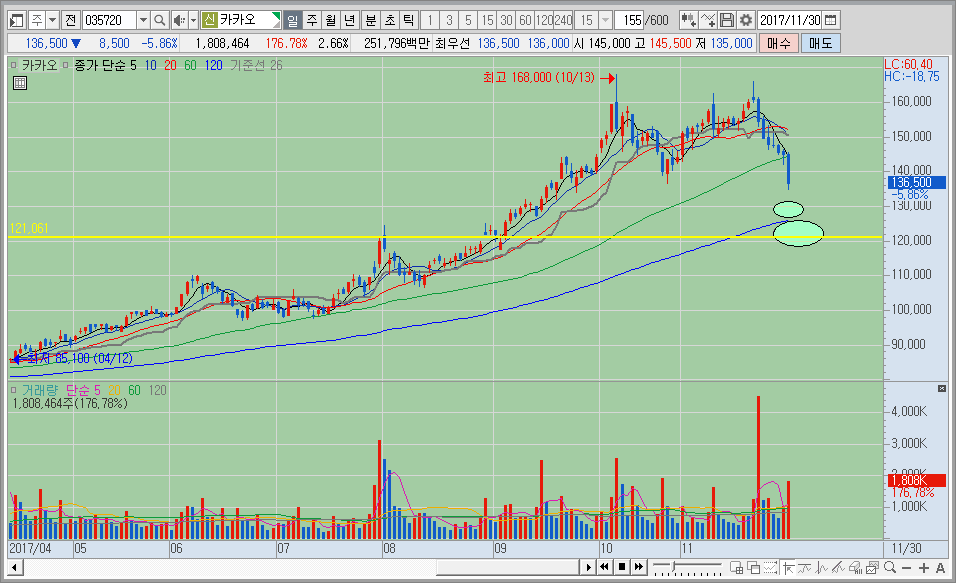This screenshot has width=956, height=583.
Task: Close the volume panel with small x
Action: (941, 388)
